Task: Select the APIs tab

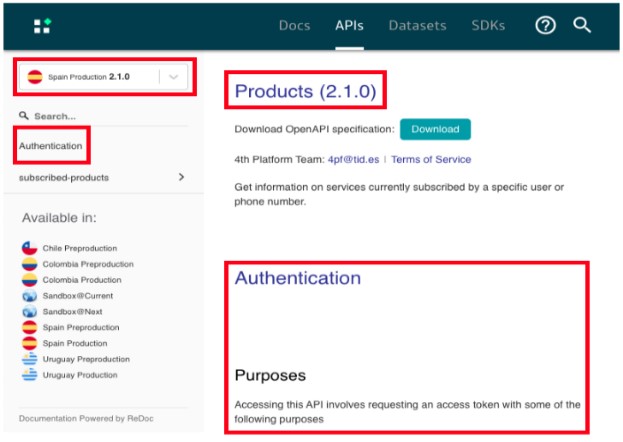Action: pos(349,25)
